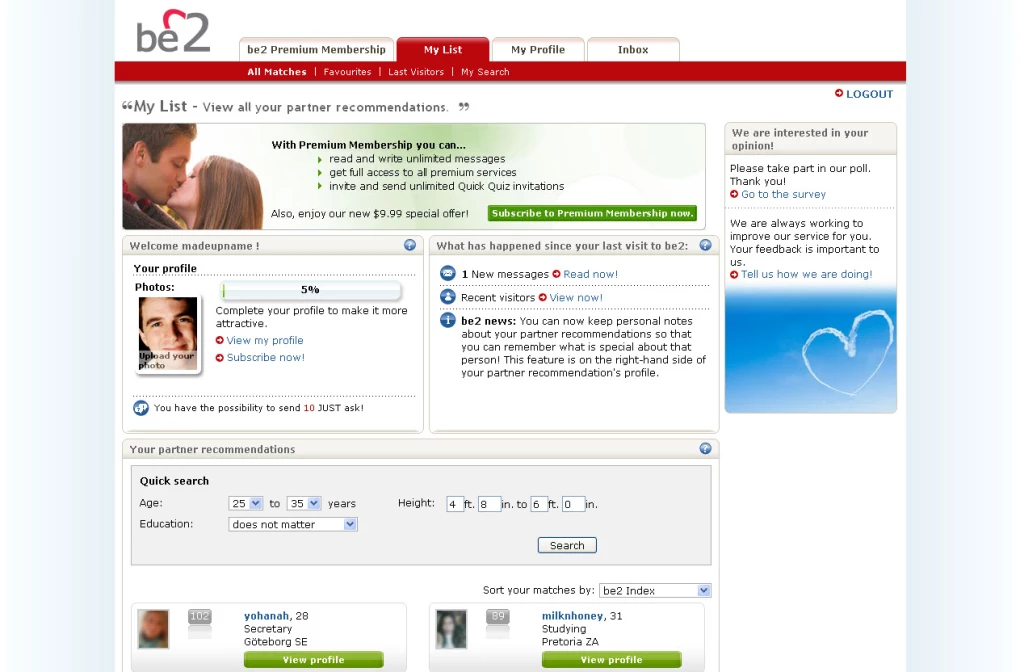Open My Search submenu item

(x=485, y=72)
